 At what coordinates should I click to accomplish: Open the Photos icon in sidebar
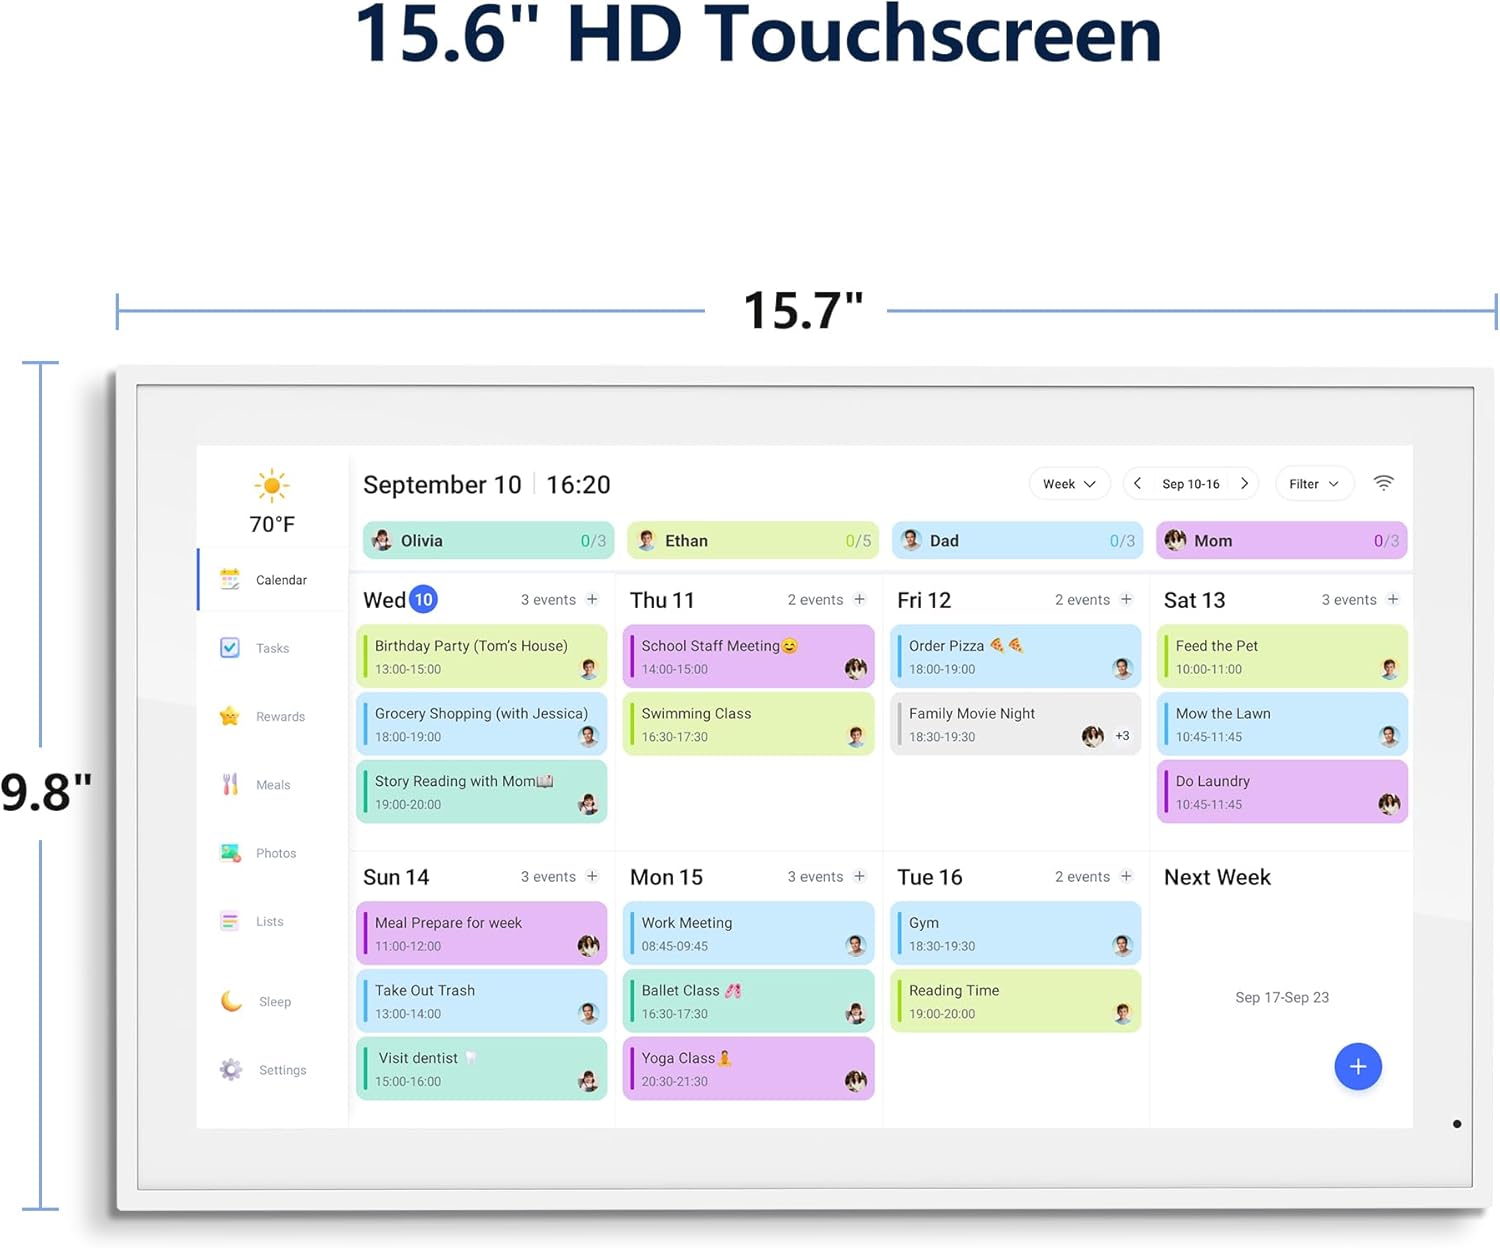(x=230, y=853)
